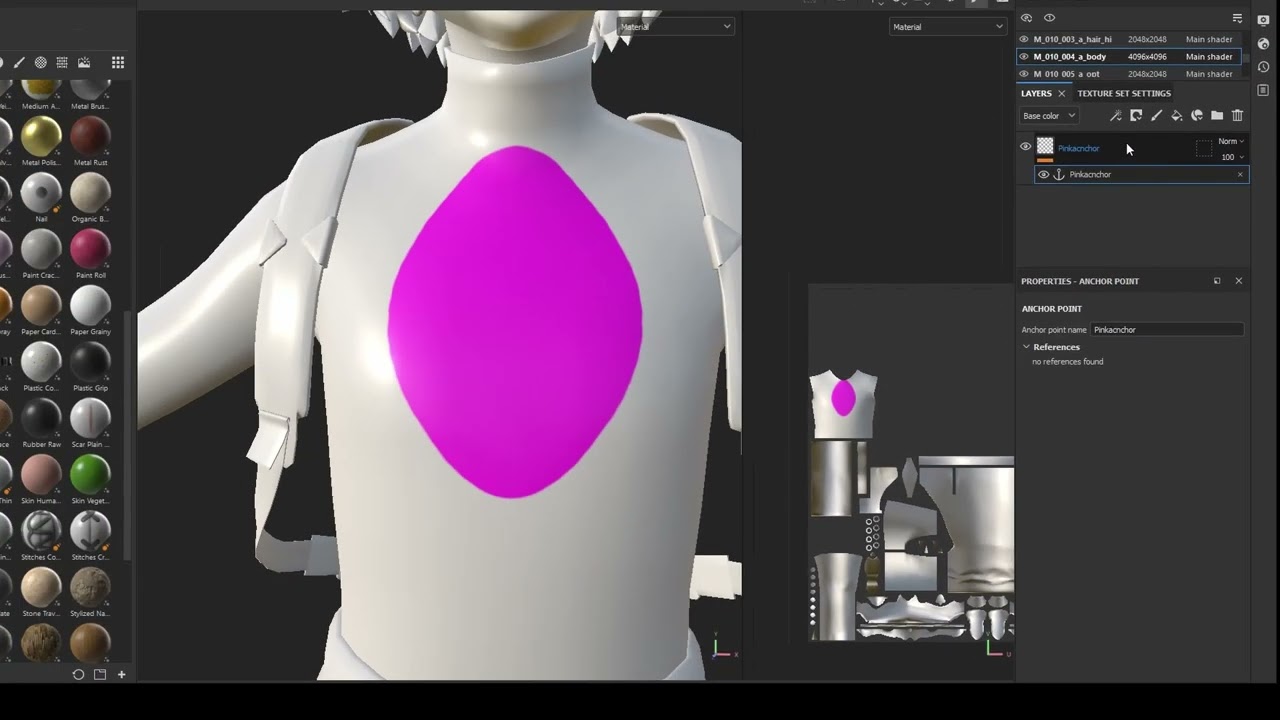1280x720 pixels.
Task: Open the layer opacity 100 dropdown
Action: (x=1232, y=157)
